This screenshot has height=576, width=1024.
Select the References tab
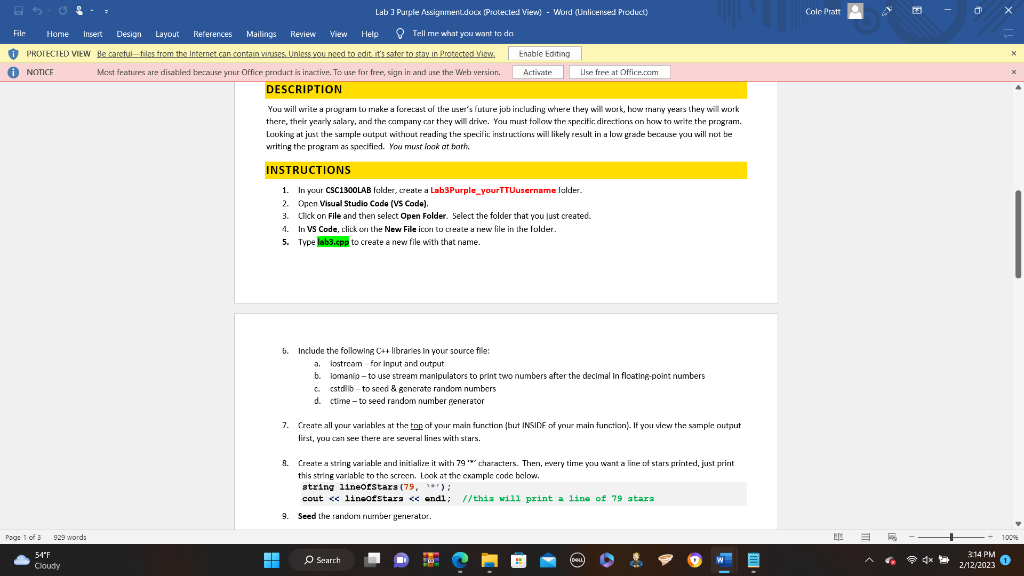(x=212, y=33)
